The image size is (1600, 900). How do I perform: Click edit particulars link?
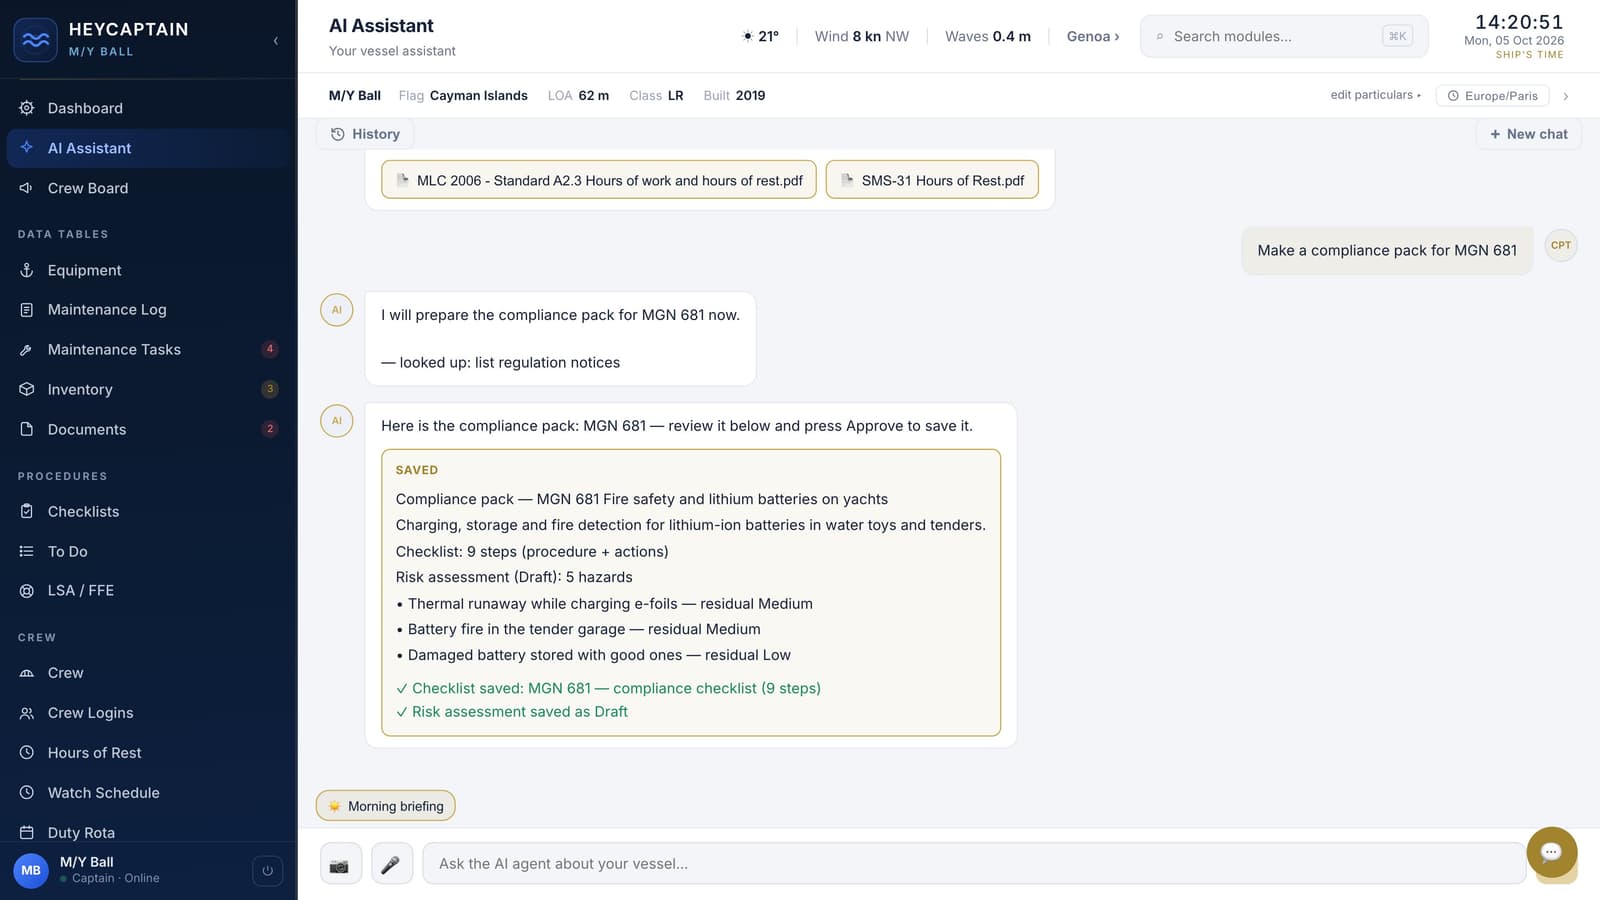tap(1375, 95)
